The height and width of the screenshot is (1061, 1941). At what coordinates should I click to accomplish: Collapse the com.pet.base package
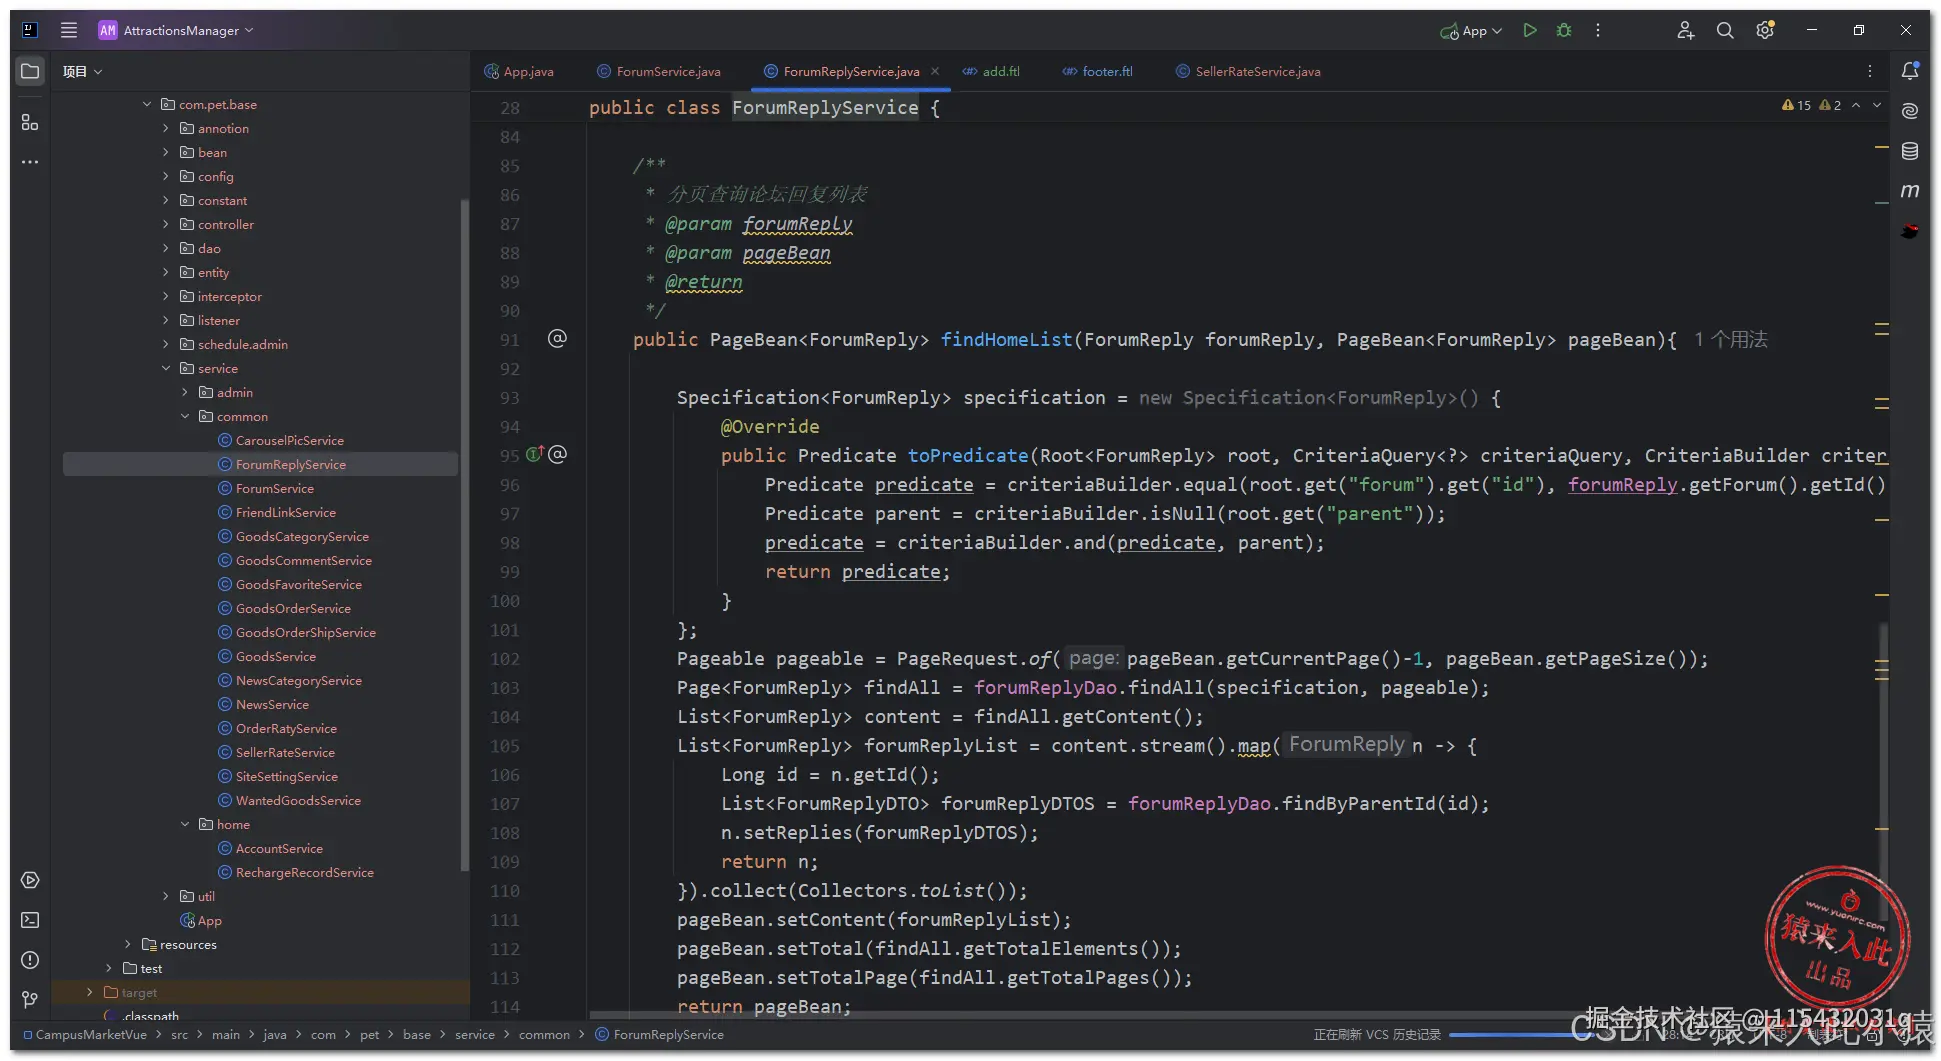coord(147,104)
